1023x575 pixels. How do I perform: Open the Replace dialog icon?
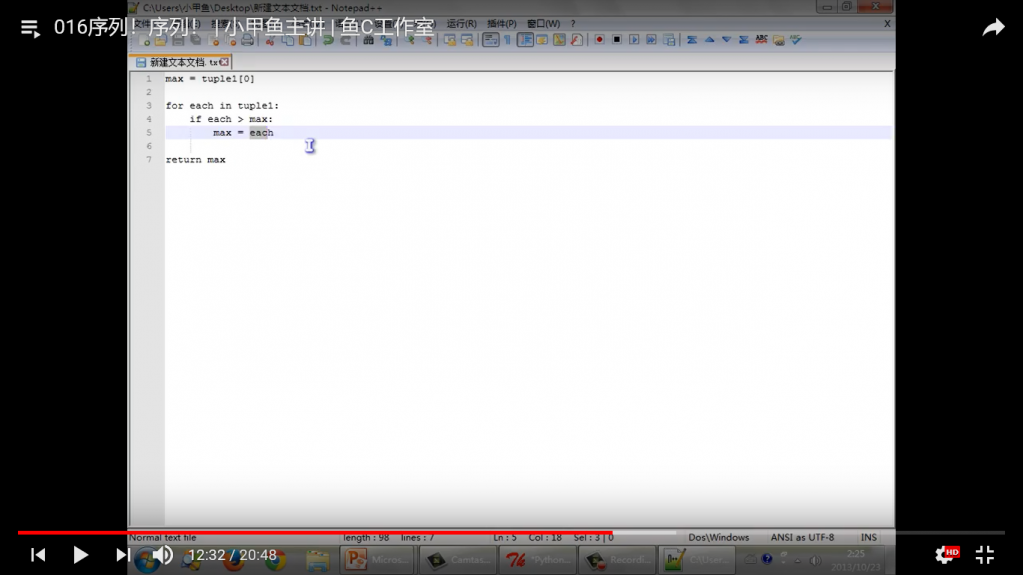pos(386,40)
